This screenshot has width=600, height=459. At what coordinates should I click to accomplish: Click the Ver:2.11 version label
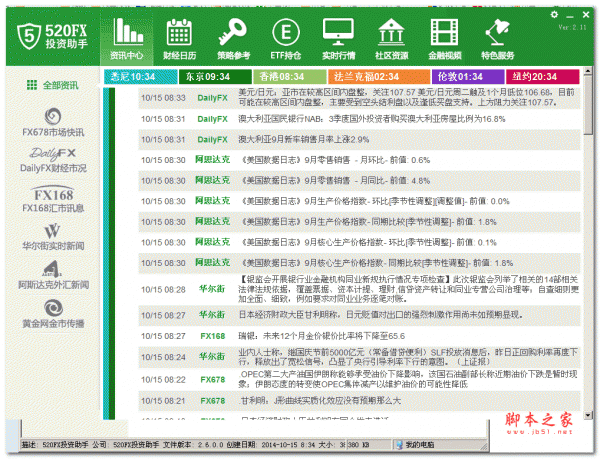[x=572, y=28]
